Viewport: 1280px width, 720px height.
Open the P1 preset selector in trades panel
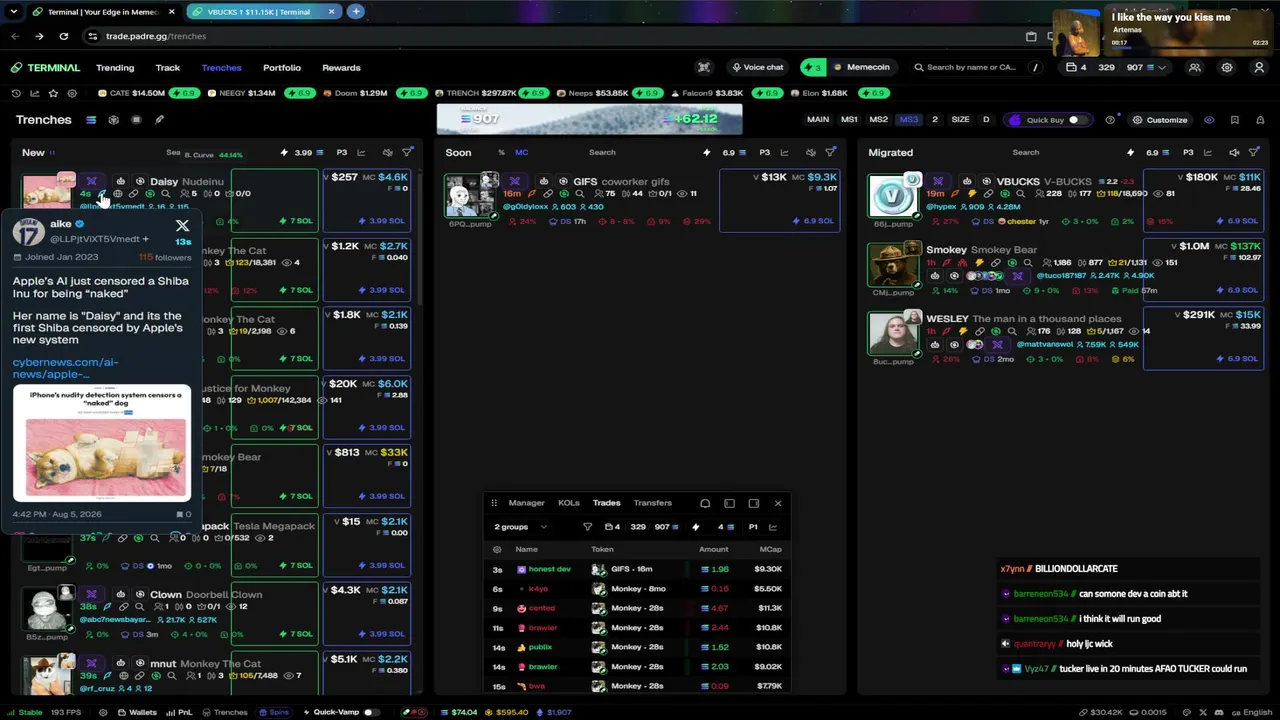(753, 527)
